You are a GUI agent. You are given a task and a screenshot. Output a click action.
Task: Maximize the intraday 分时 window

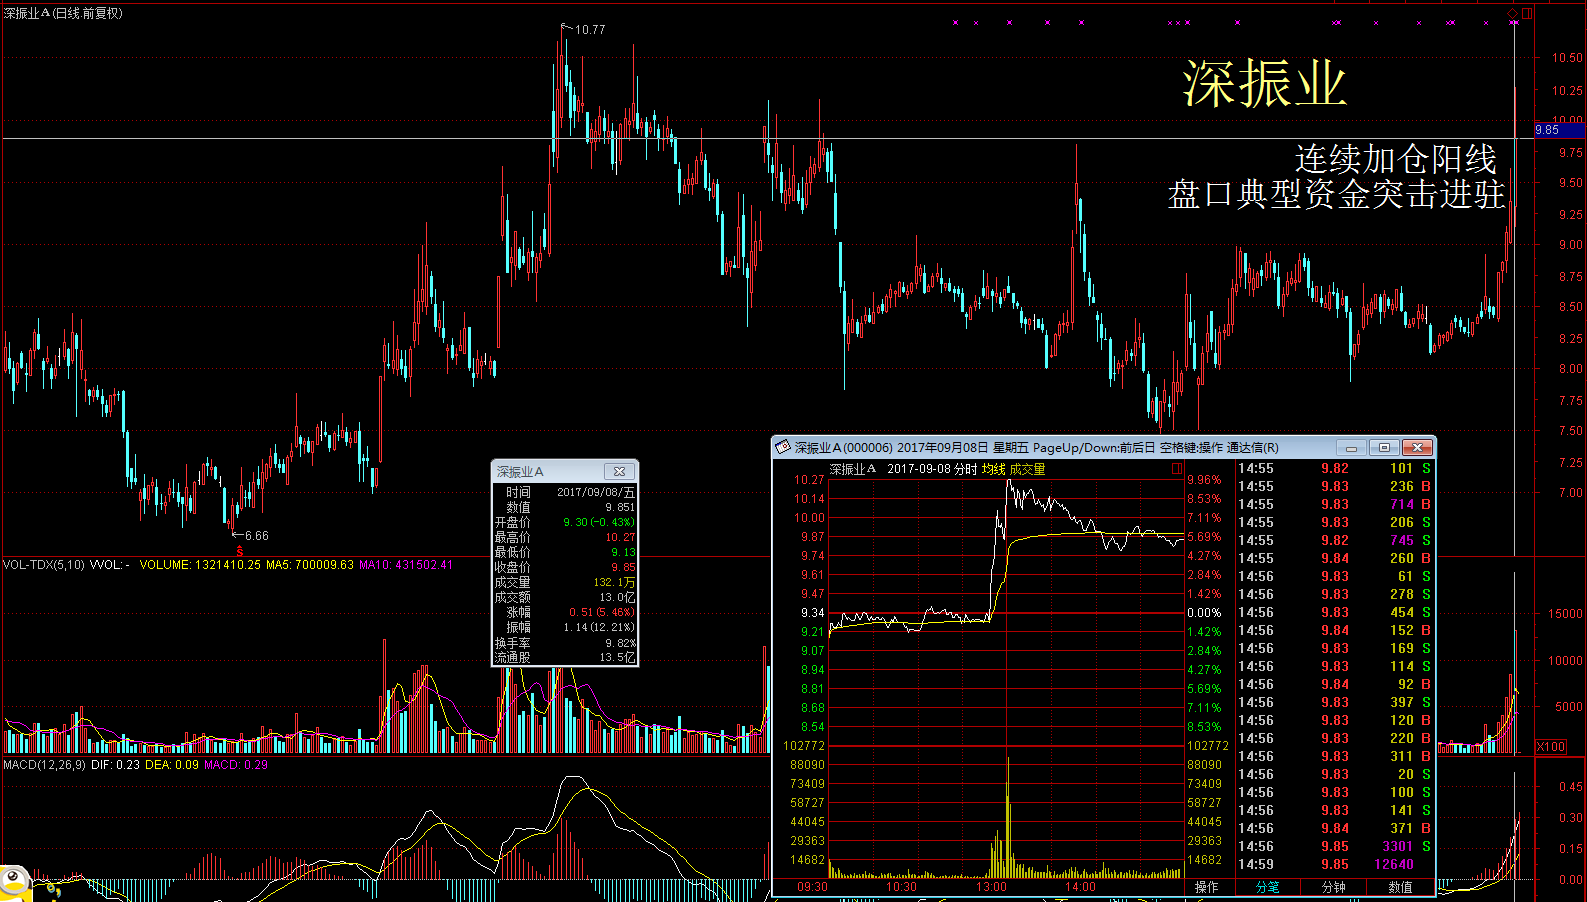point(1384,447)
